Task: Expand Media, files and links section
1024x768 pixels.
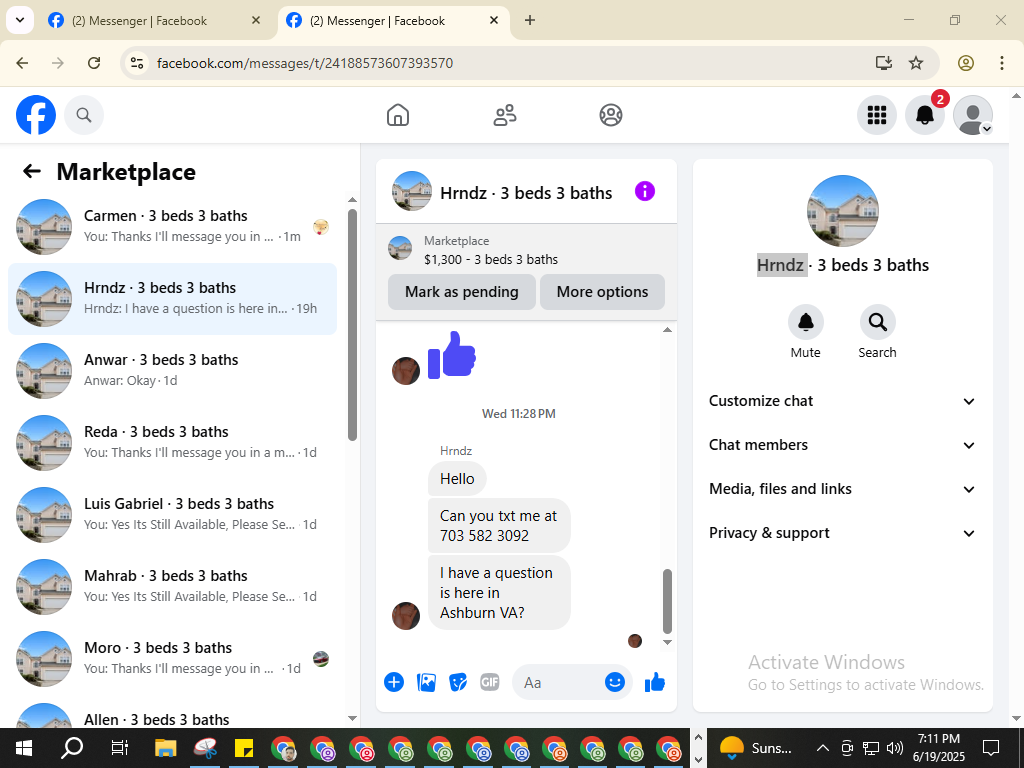Action: click(842, 489)
